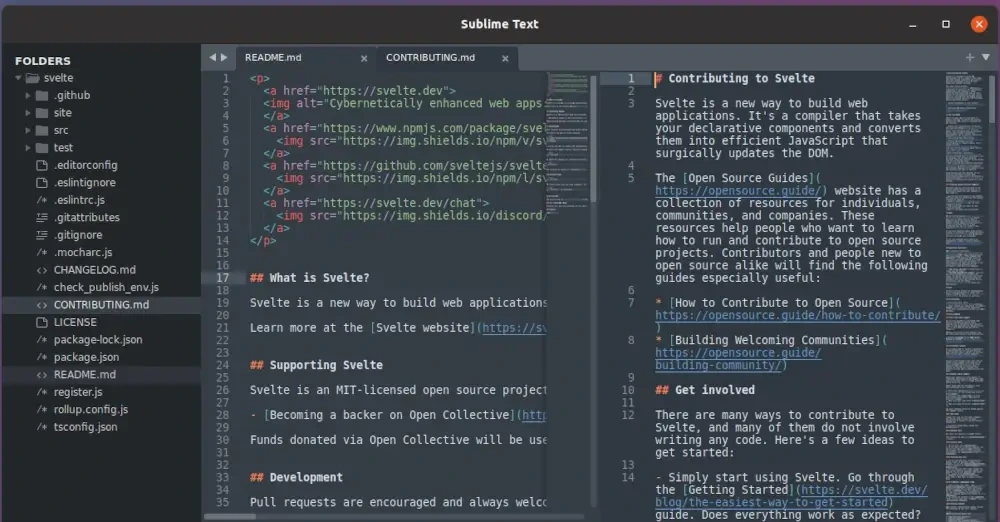Open CHANGELOG.md from the sidebar
The width and height of the screenshot is (1000, 522).
tap(94, 270)
